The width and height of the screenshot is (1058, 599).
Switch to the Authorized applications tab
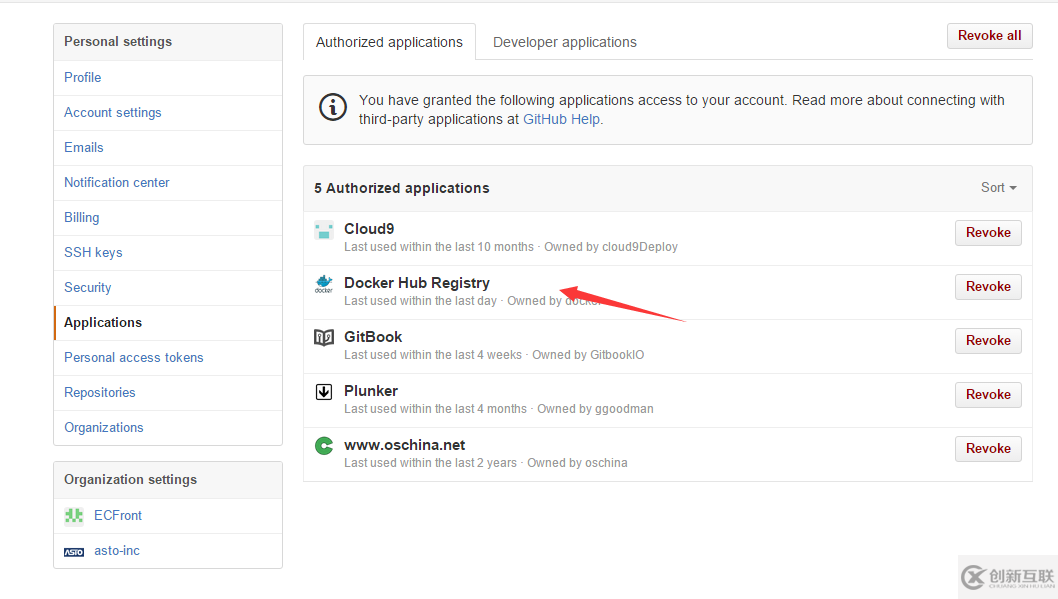(389, 42)
